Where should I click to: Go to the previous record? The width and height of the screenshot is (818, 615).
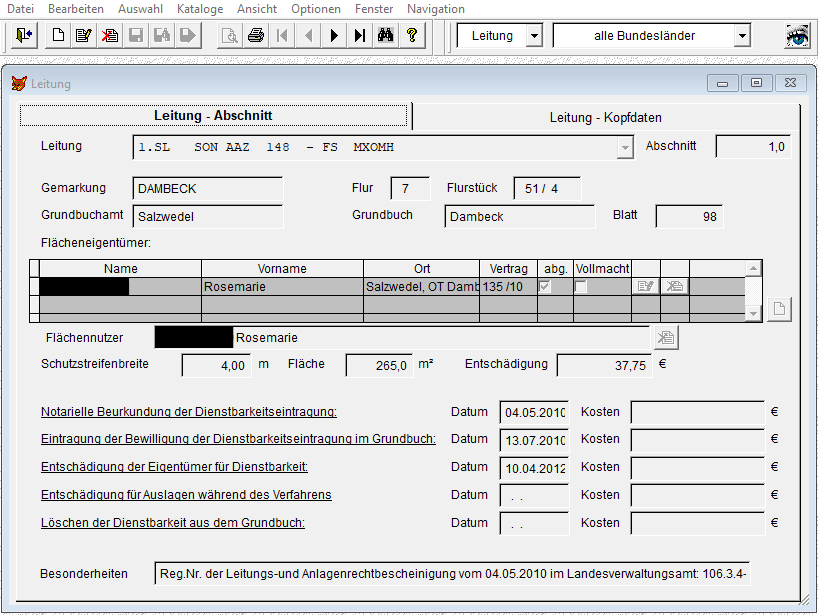tap(308, 35)
